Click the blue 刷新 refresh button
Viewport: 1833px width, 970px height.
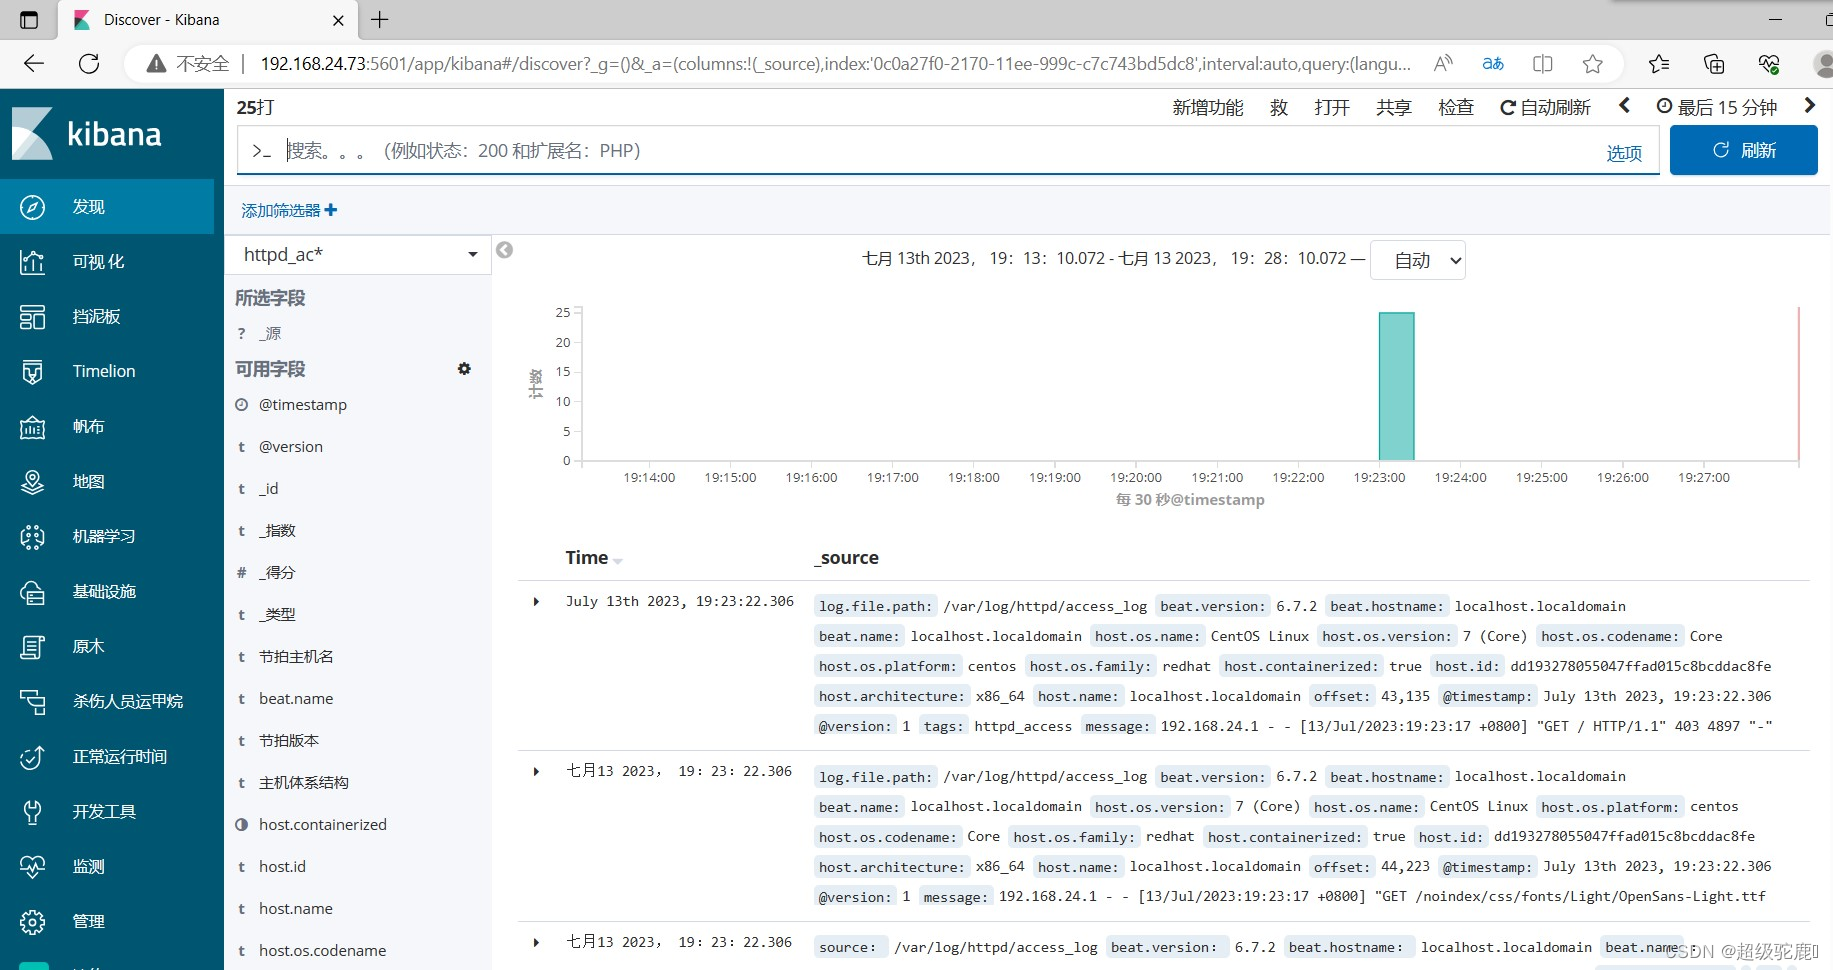point(1744,150)
